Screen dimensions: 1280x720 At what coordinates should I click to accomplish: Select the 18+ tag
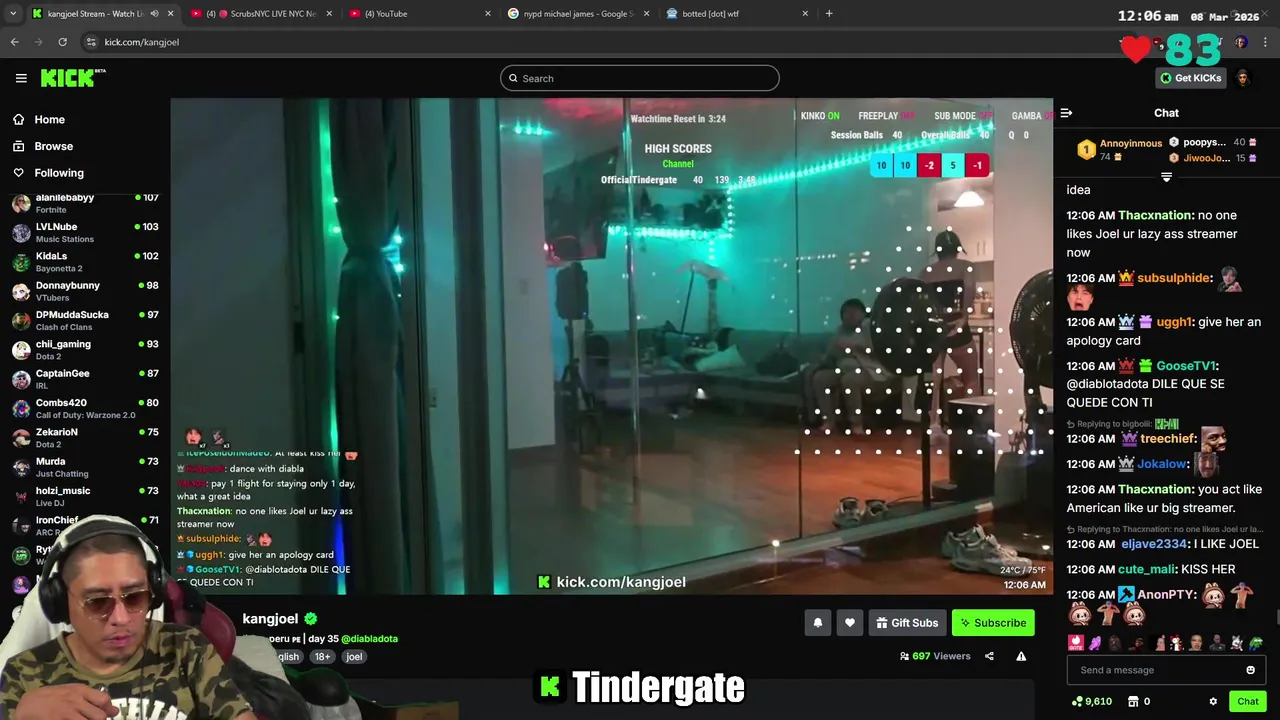[322, 657]
